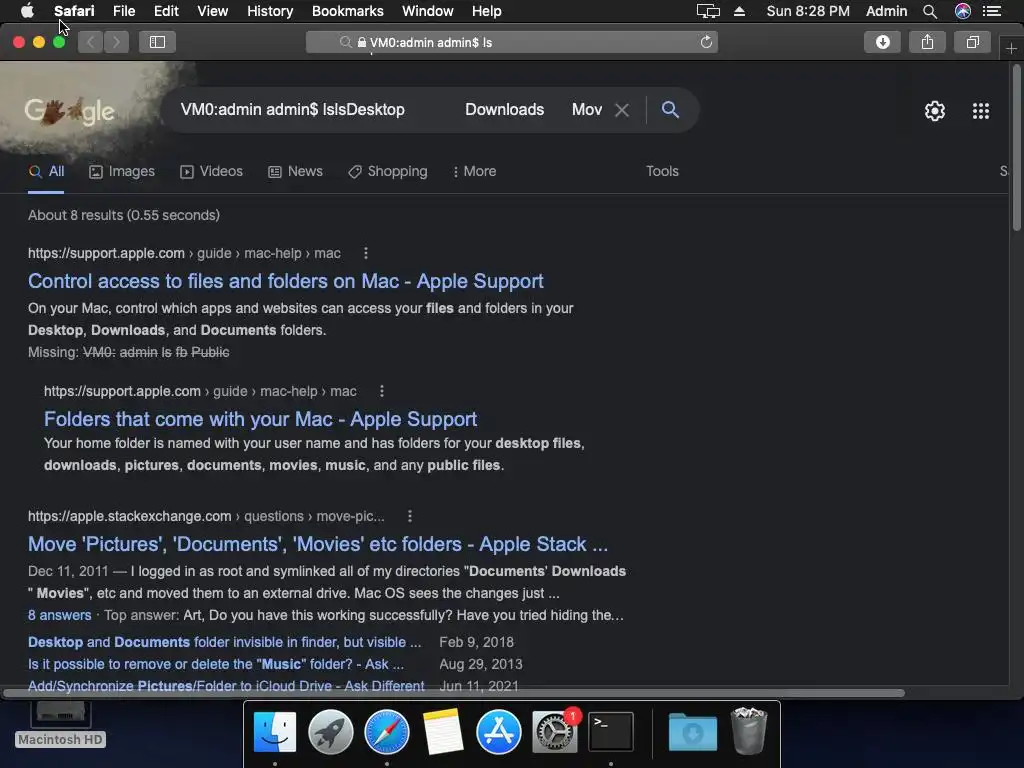Select the Macintosh HD desktop icon

[x=60, y=725]
